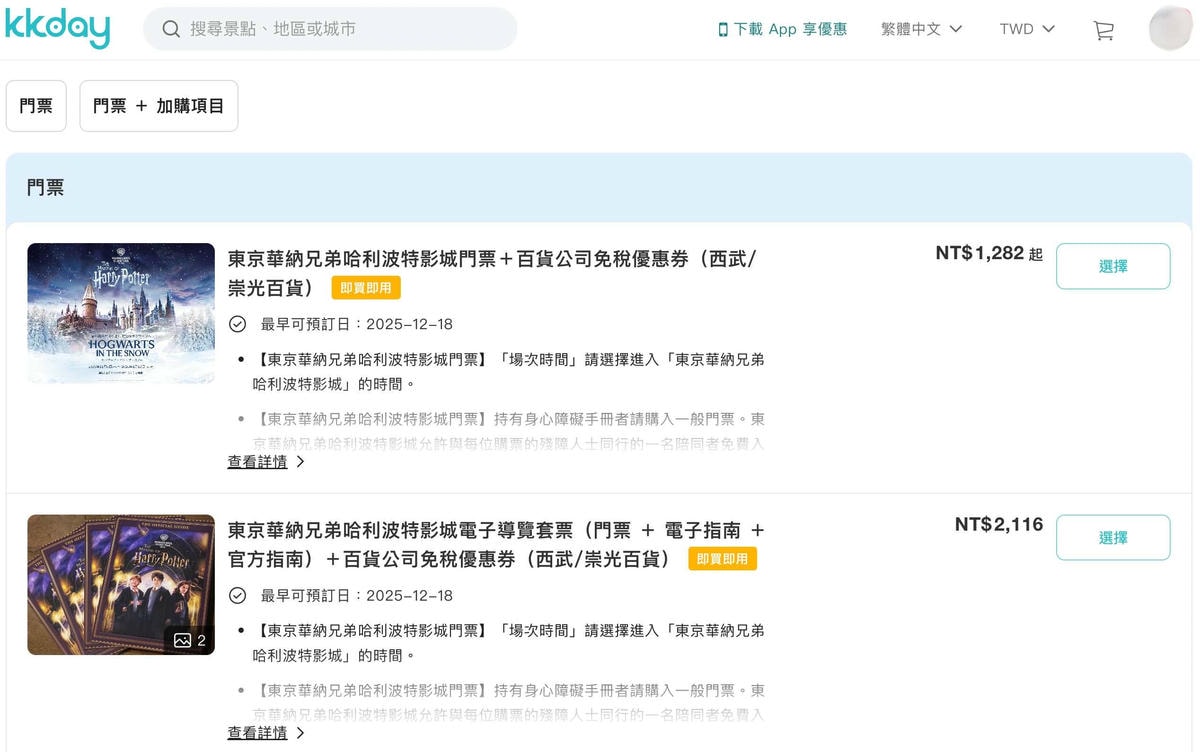Click the search magnifier icon
This screenshot has width=1200, height=752.
tap(171, 29)
